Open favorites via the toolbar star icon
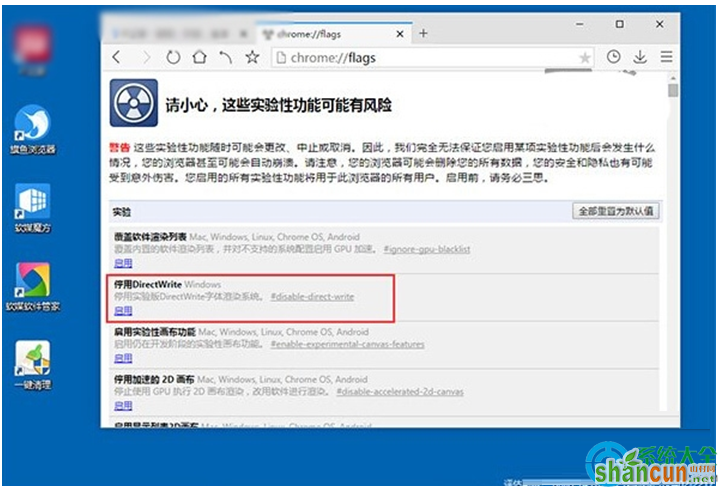The width and height of the screenshot is (720, 489). [x=252, y=57]
